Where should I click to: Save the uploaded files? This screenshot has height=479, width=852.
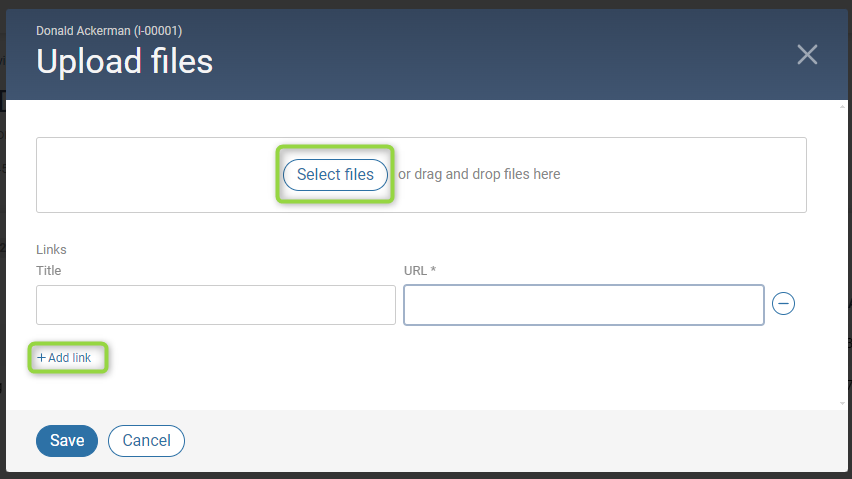[x=67, y=440]
